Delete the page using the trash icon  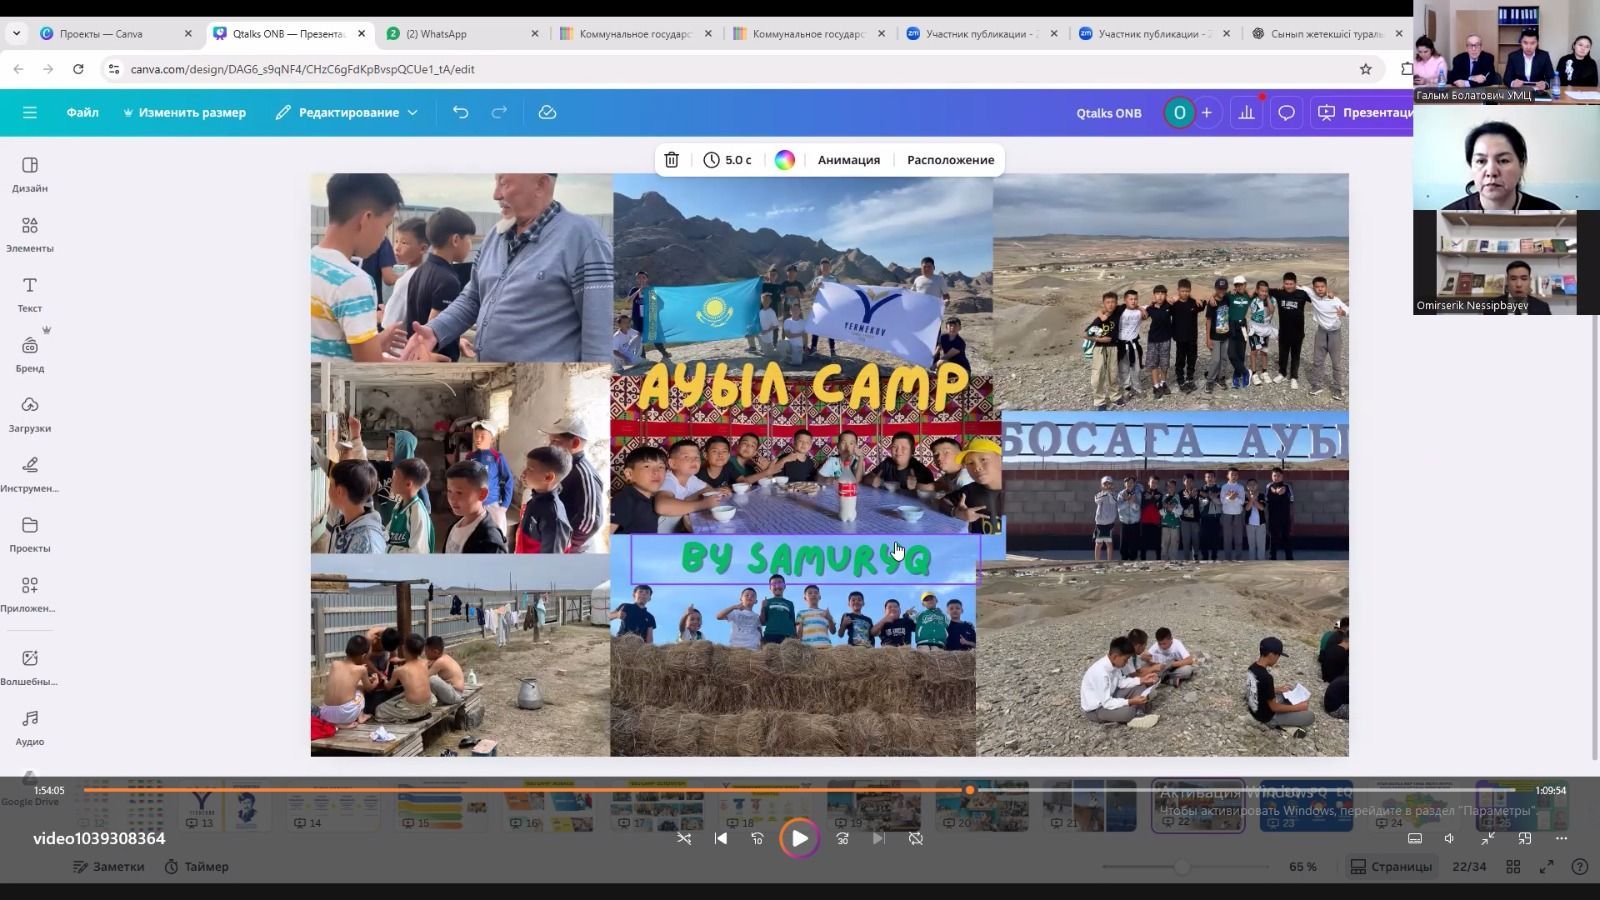click(672, 160)
